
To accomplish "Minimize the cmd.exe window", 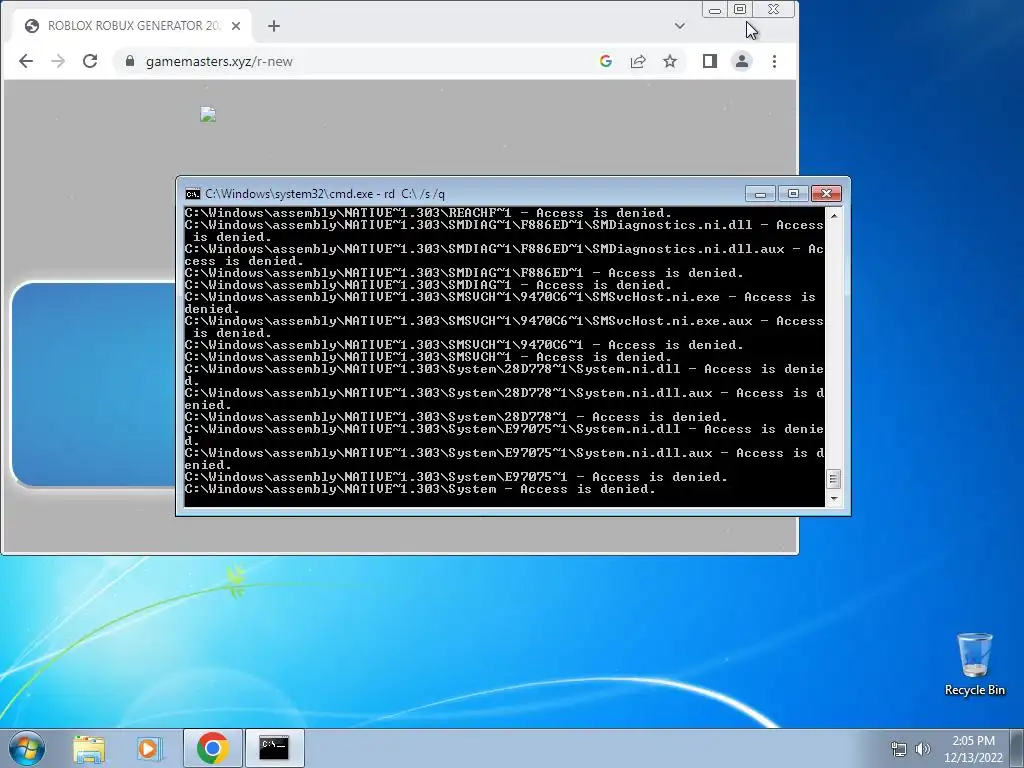I will pyautogui.click(x=760, y=194).
